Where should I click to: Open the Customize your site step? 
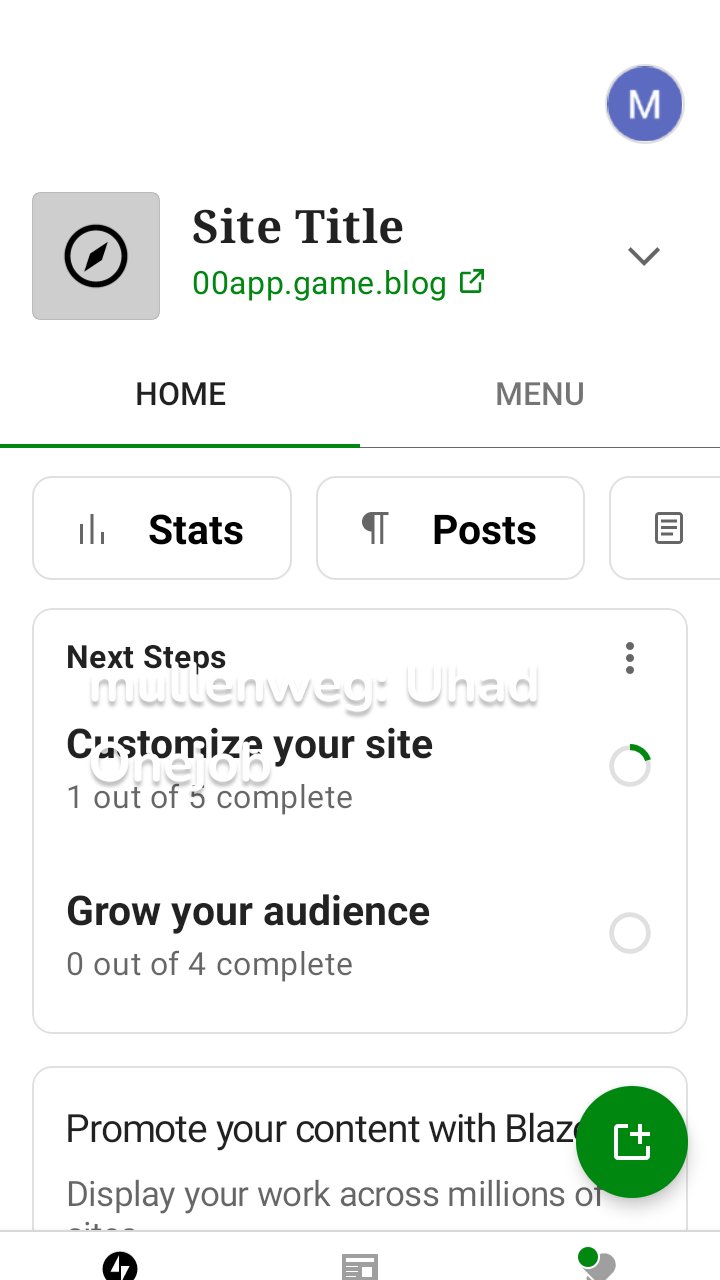pos(250,767)
